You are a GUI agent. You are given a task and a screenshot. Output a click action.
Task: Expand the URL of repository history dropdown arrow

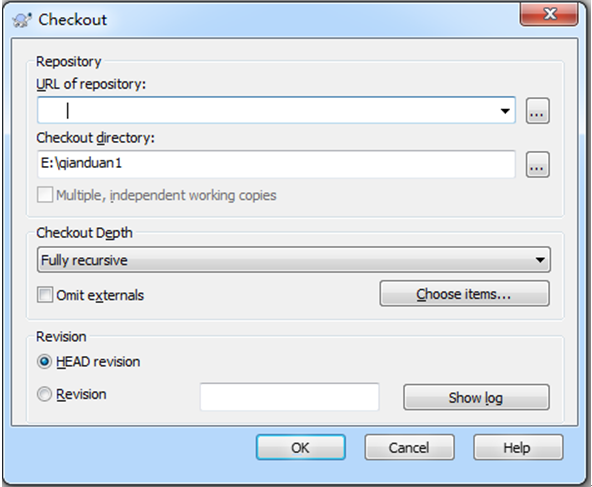coord(505,111)
